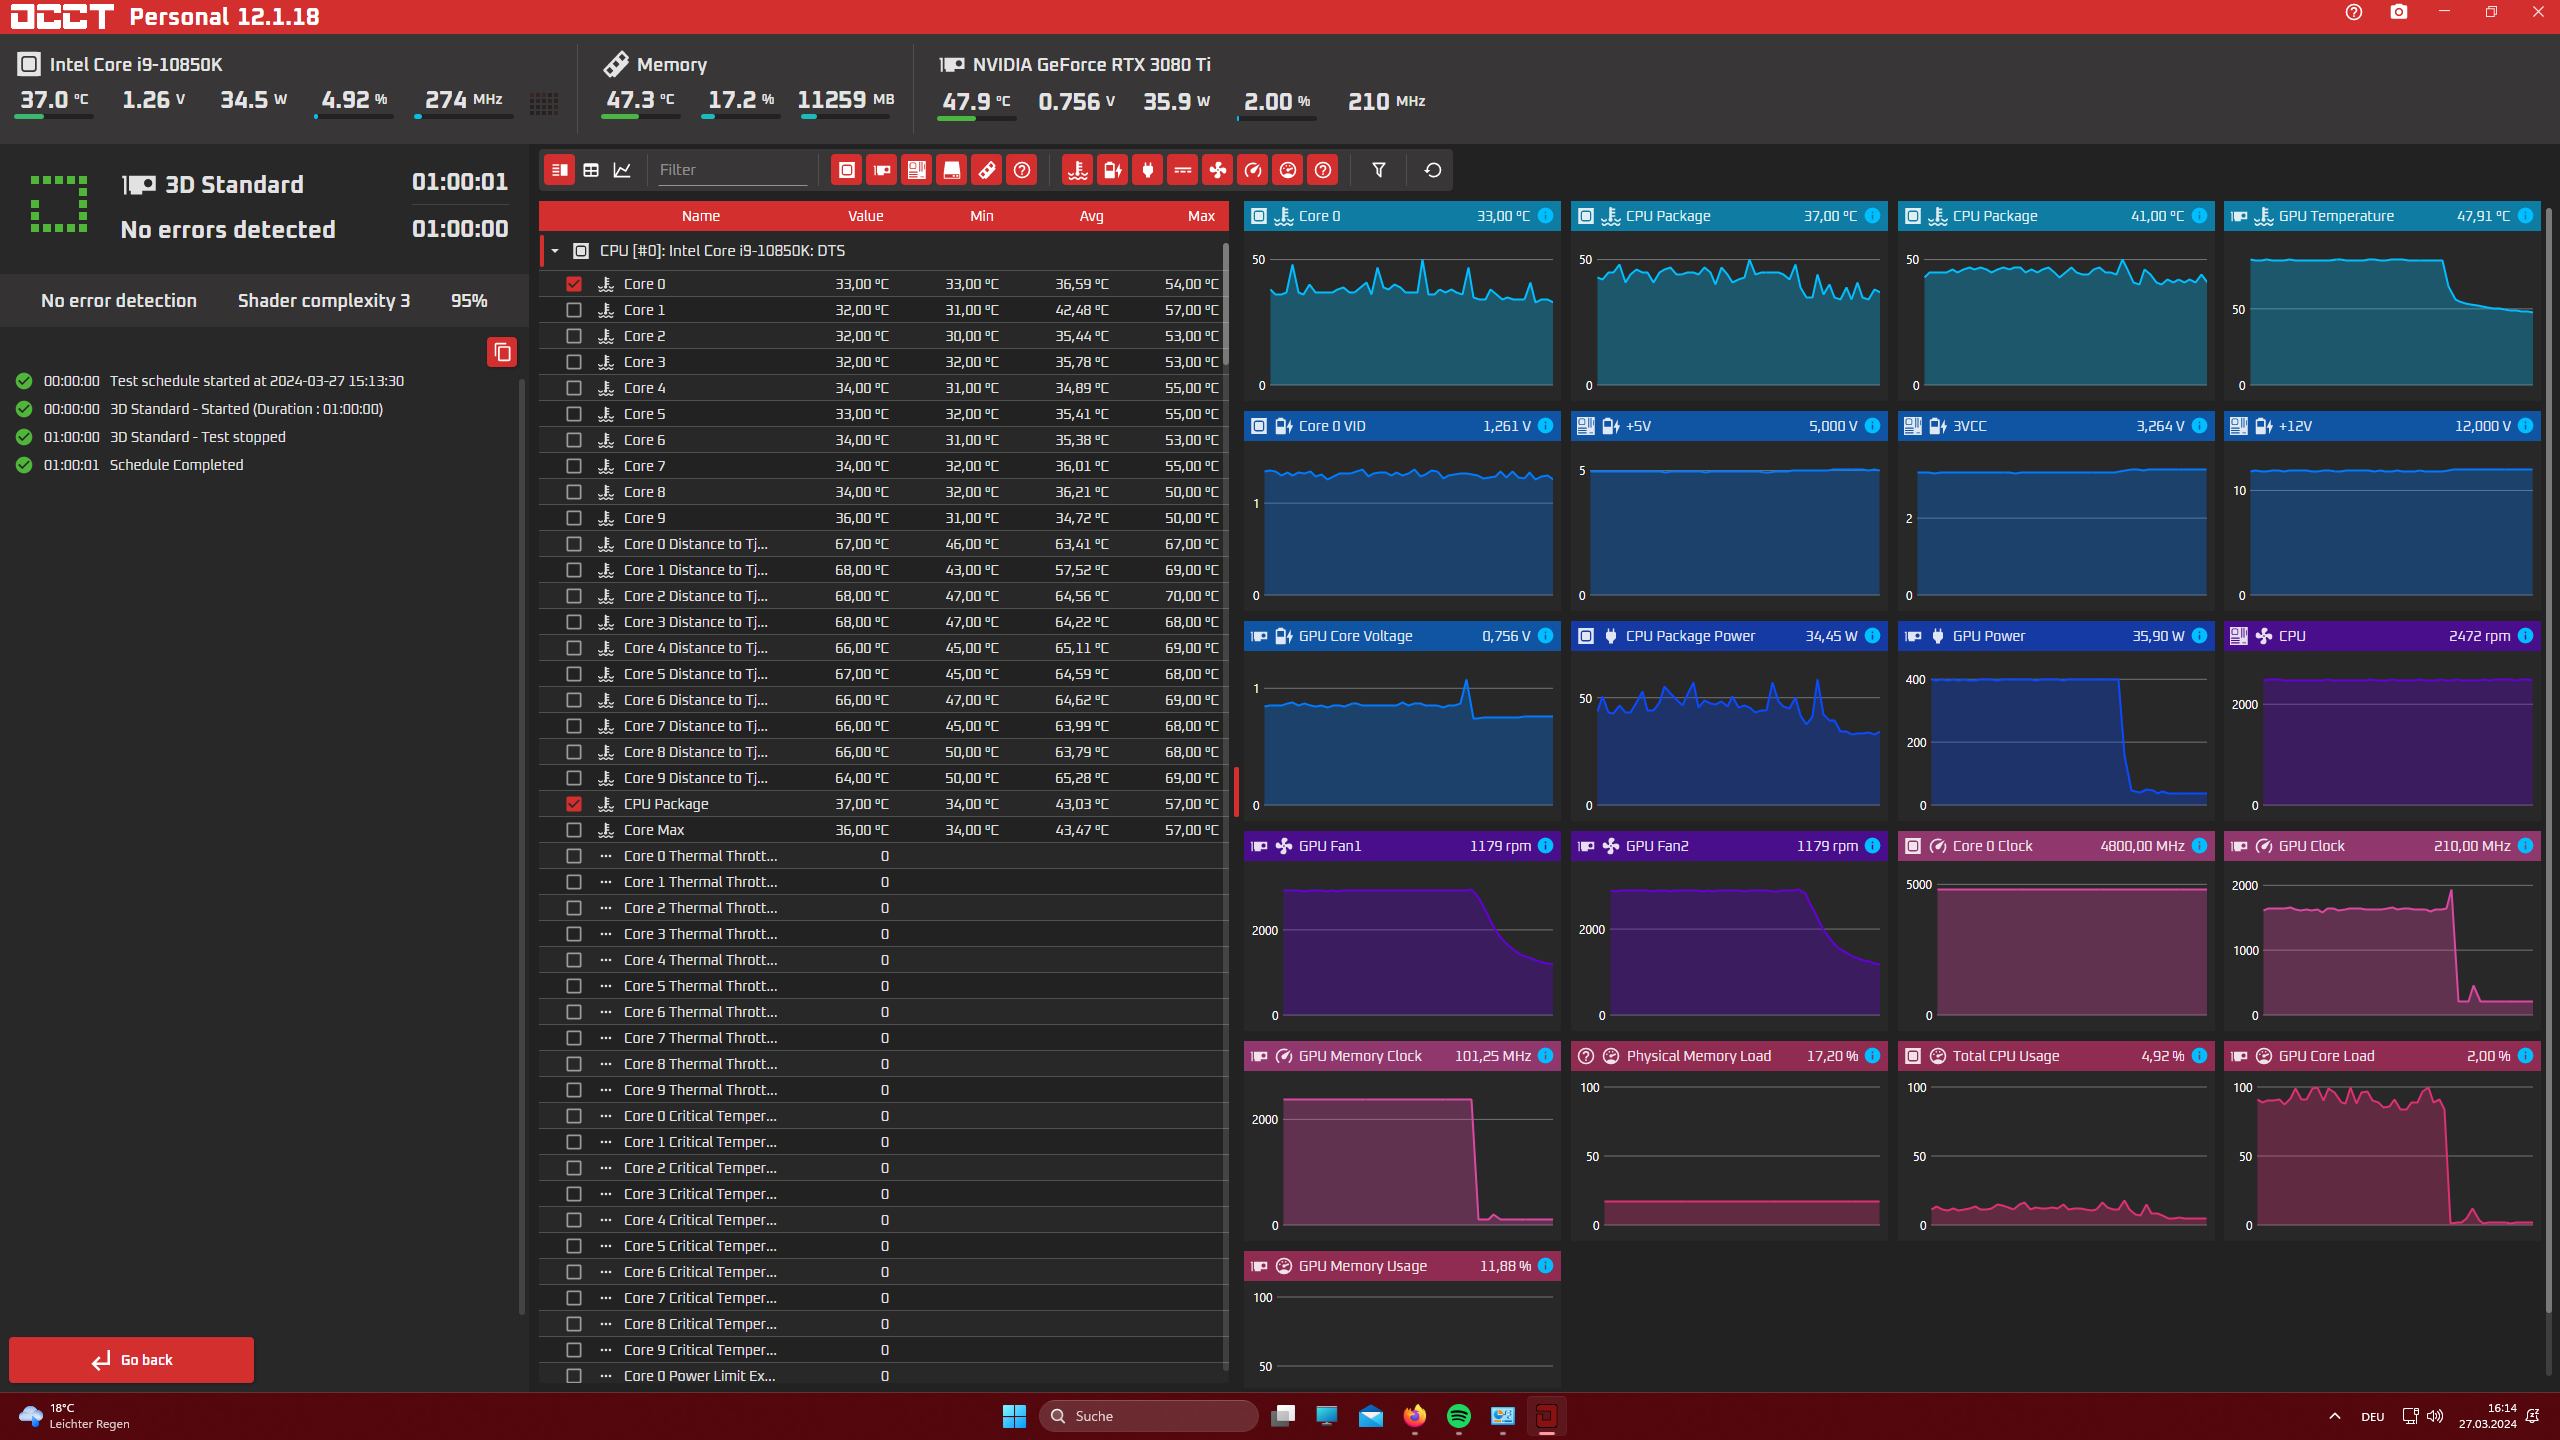Reset sensor min/max values with the refresh icon
Viewport: 2560px width, 1440px height.
(x=1433, y=170)
